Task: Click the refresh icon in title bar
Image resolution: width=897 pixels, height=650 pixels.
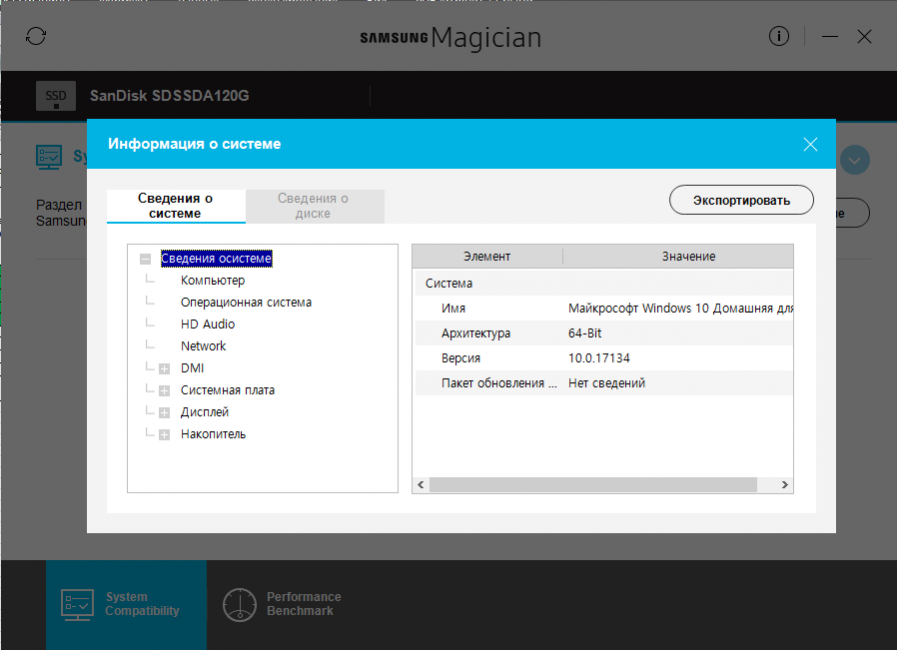Action: (36, 37)
